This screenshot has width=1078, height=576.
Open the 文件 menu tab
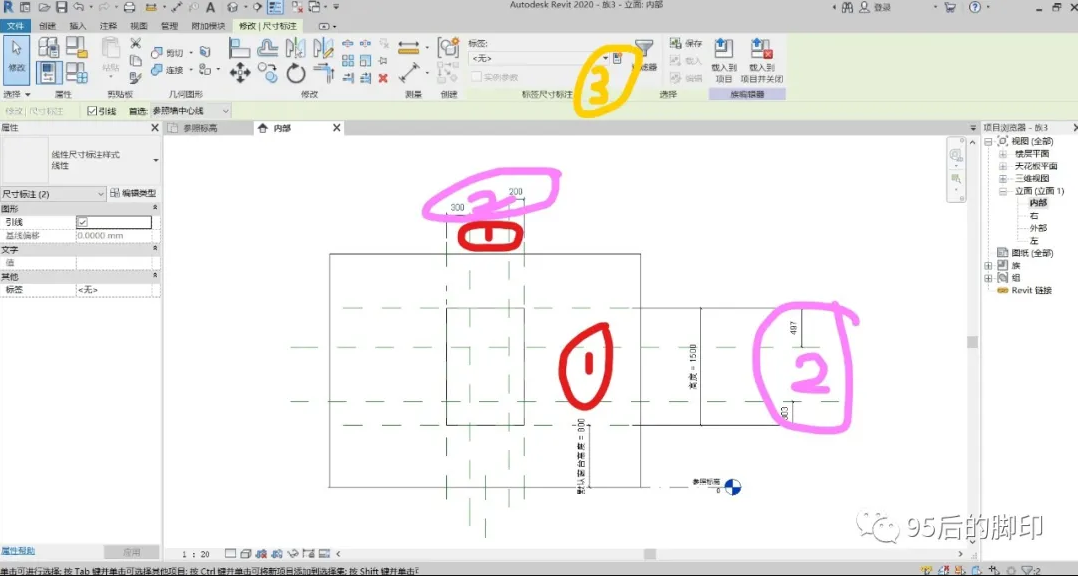[x=15, y=26]
